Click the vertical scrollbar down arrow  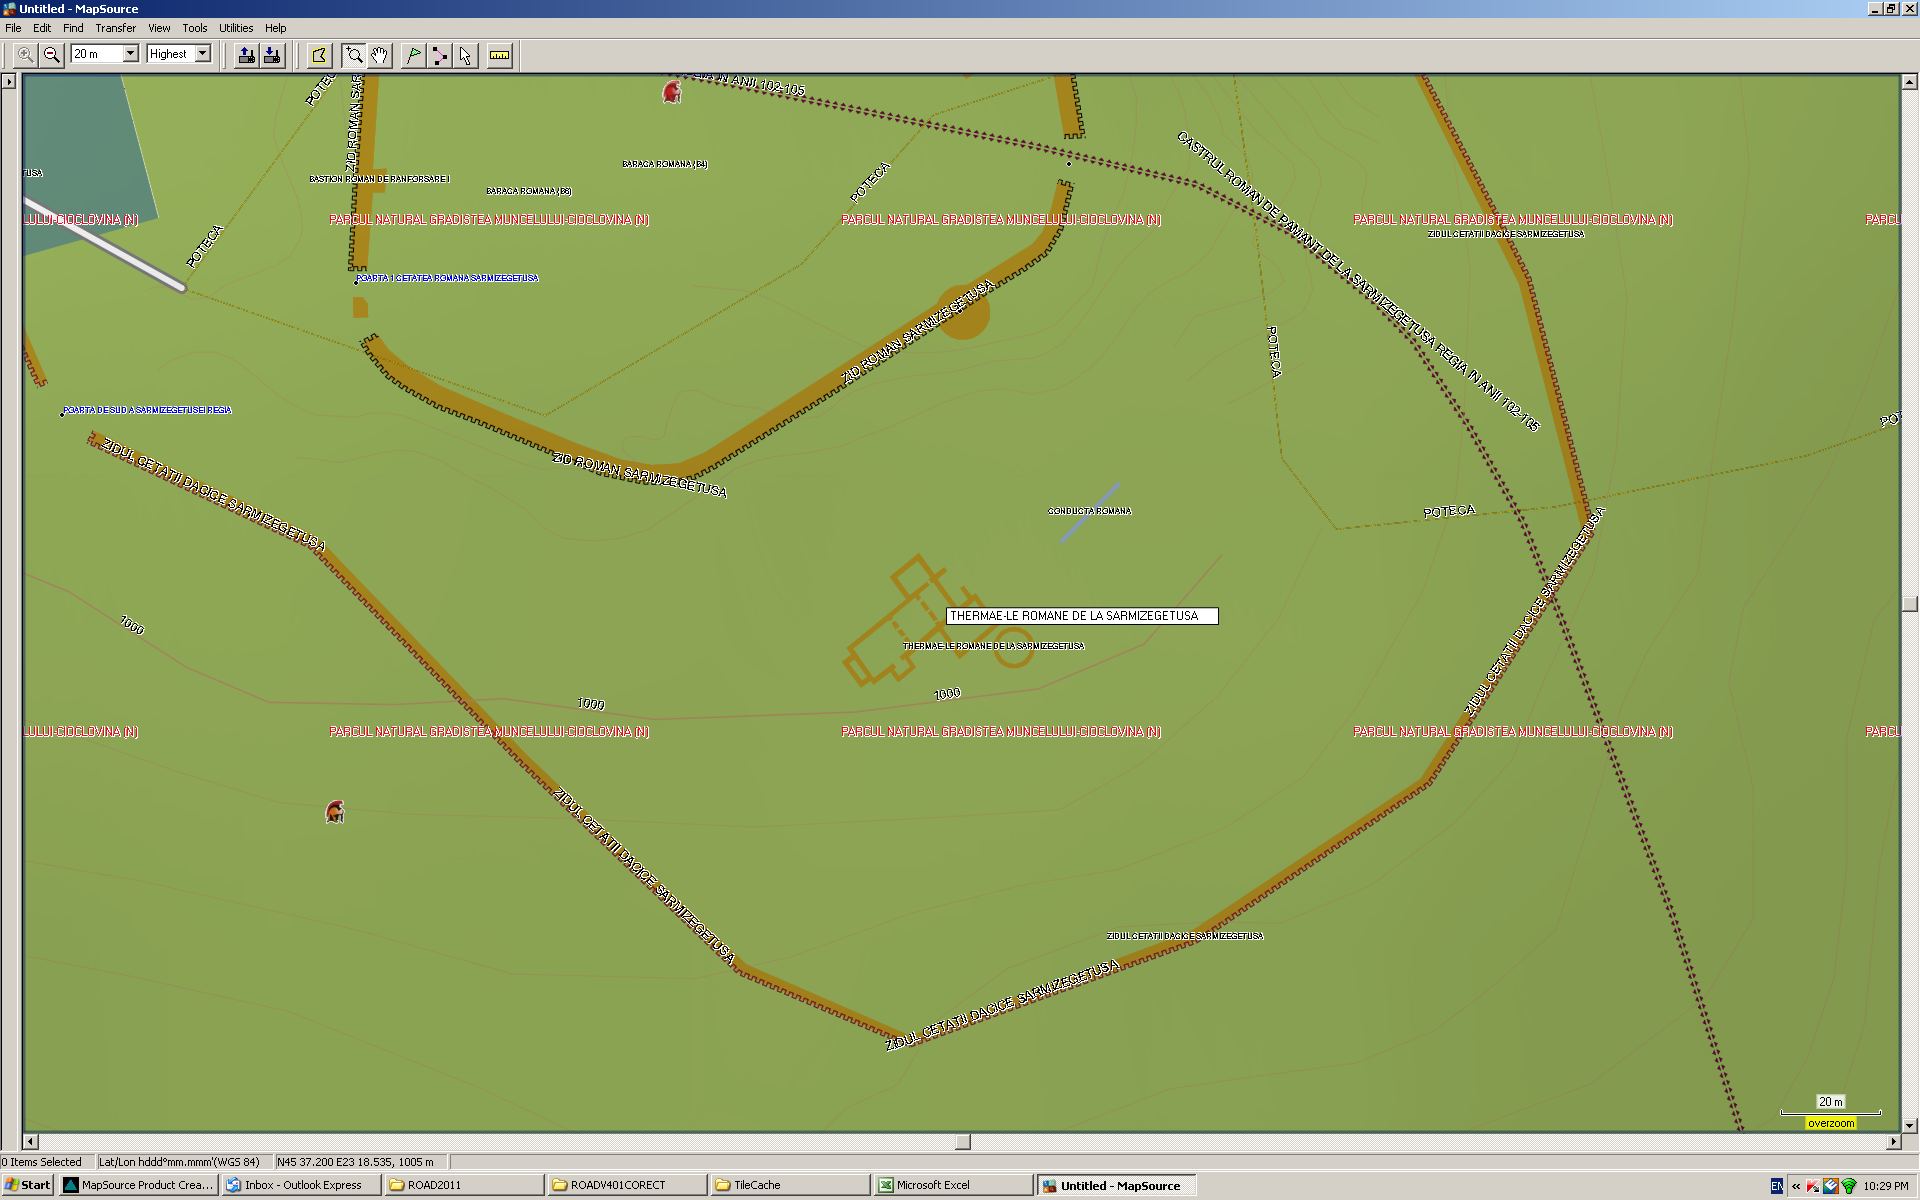pyautogui.click(x=1910, y=1125)
